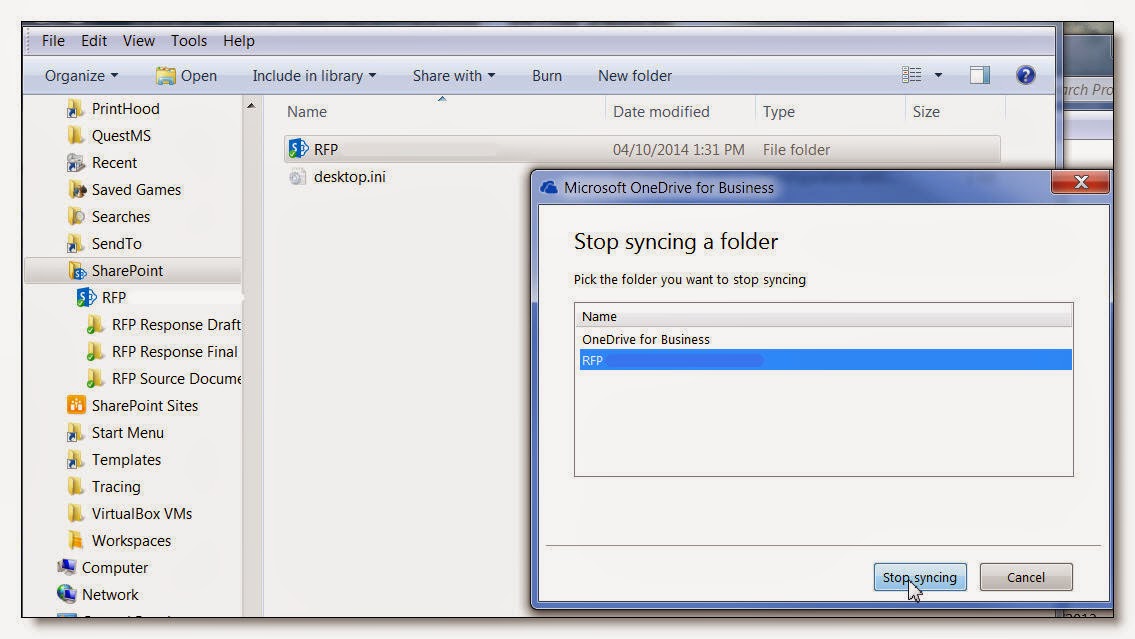Click the SharePoint folder icon in tree
This screenshot has width=1135, height=639.
tap(76, 271)
